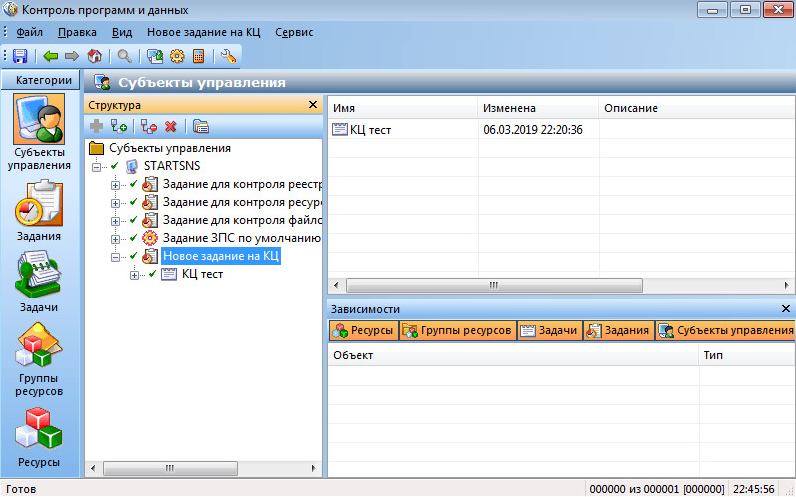Screen dimensions: 796x497
Task: Open Задачи category in sidebar
Action: click(x=39, y=282)
